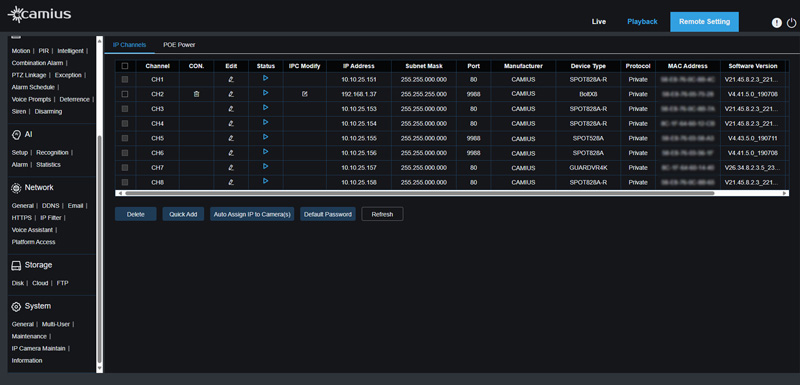Click the table scrollbar right arrow
Viewport: 800px width, 385px height.
[x=785, y=193]
